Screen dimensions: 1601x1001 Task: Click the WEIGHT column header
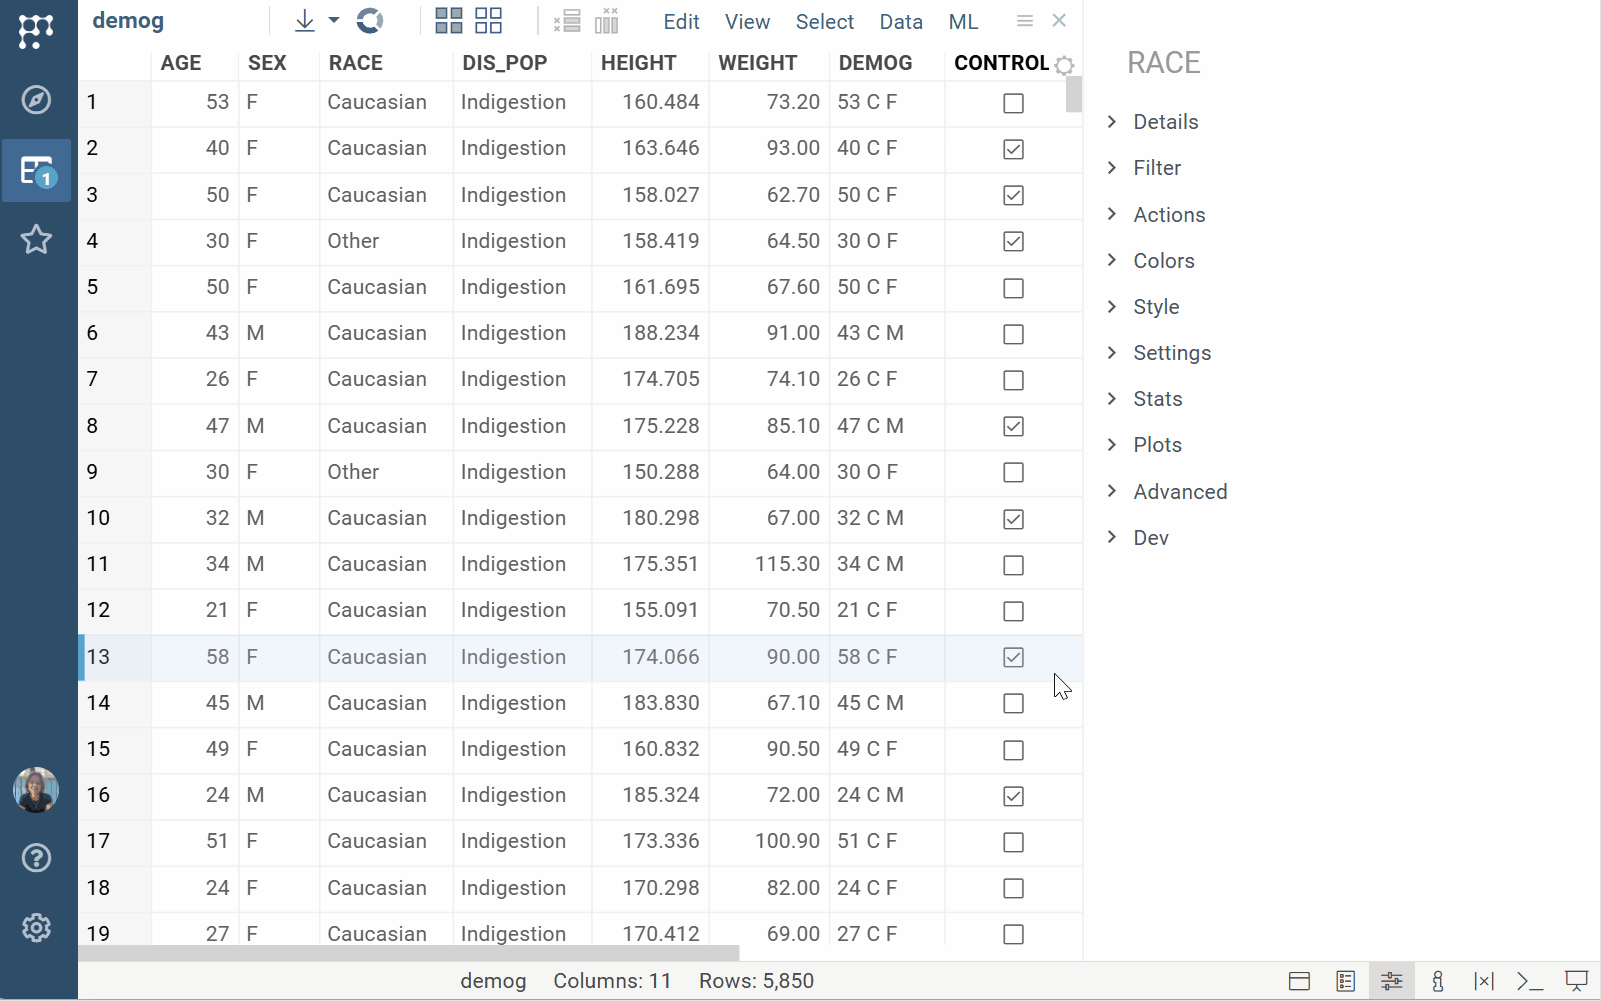click(x=757, y=63)
